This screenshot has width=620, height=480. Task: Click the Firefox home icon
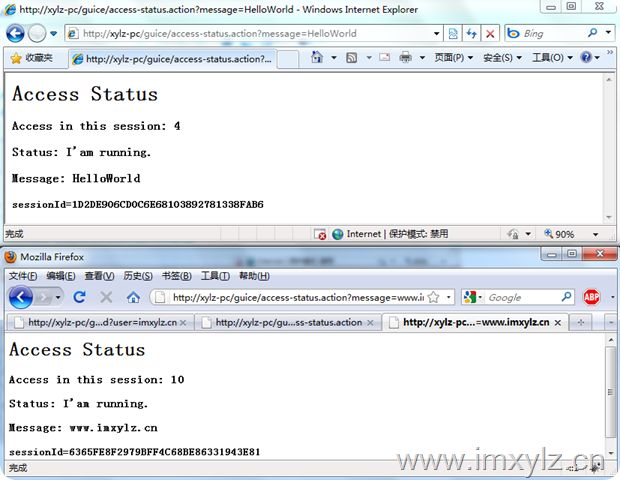tap(133, 297)
